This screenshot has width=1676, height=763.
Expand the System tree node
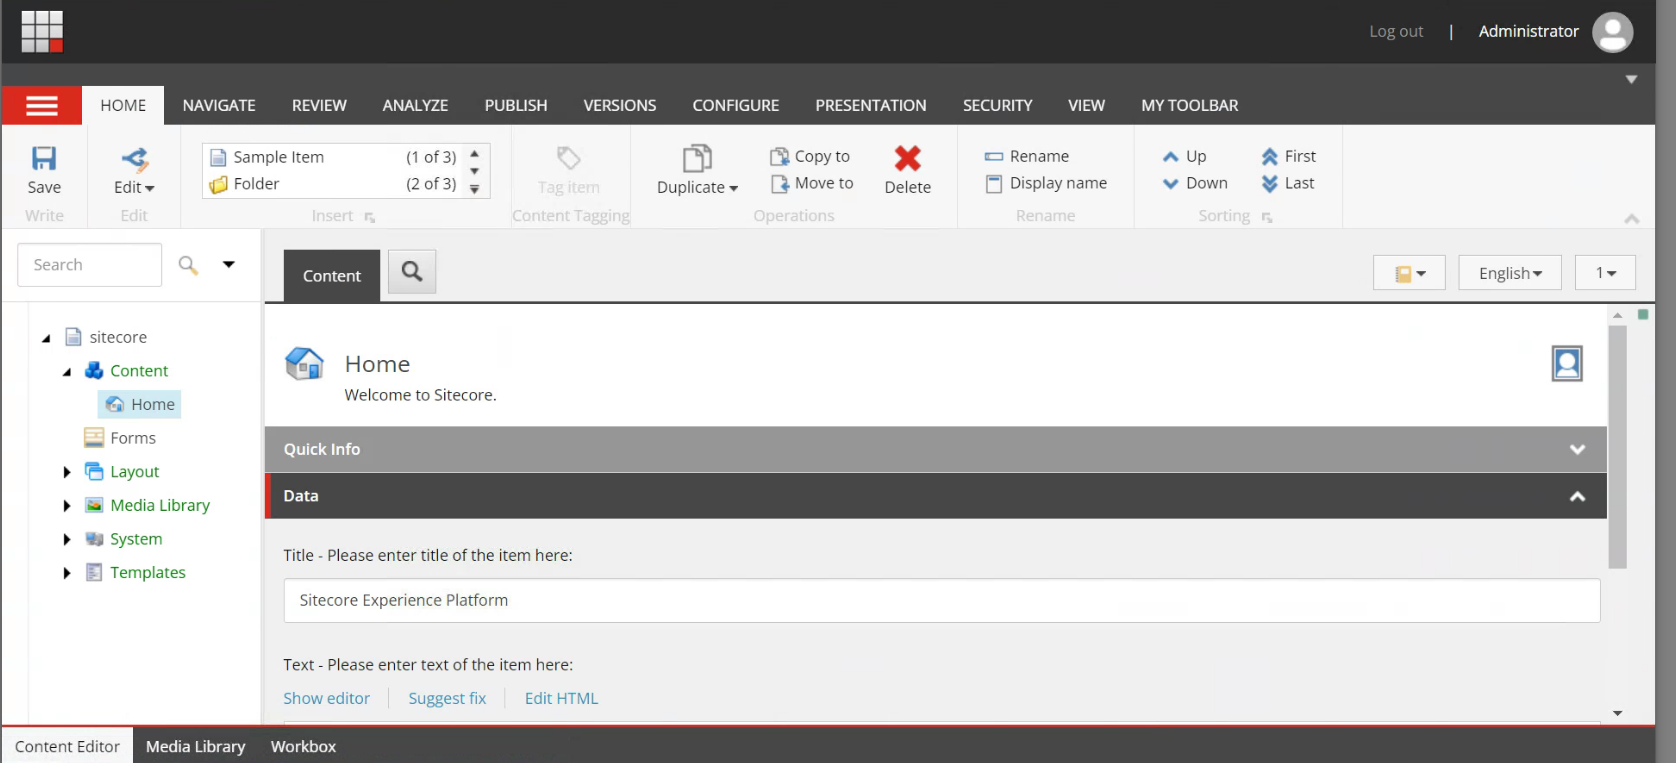tap(67, 540)
